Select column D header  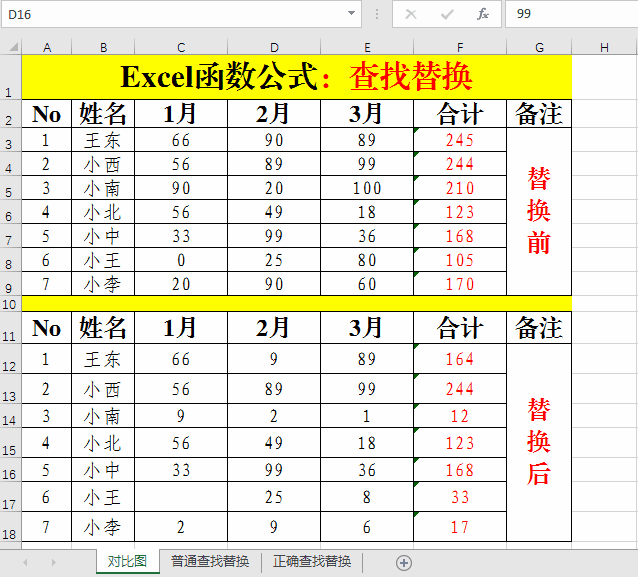click(x=274, y=47)
